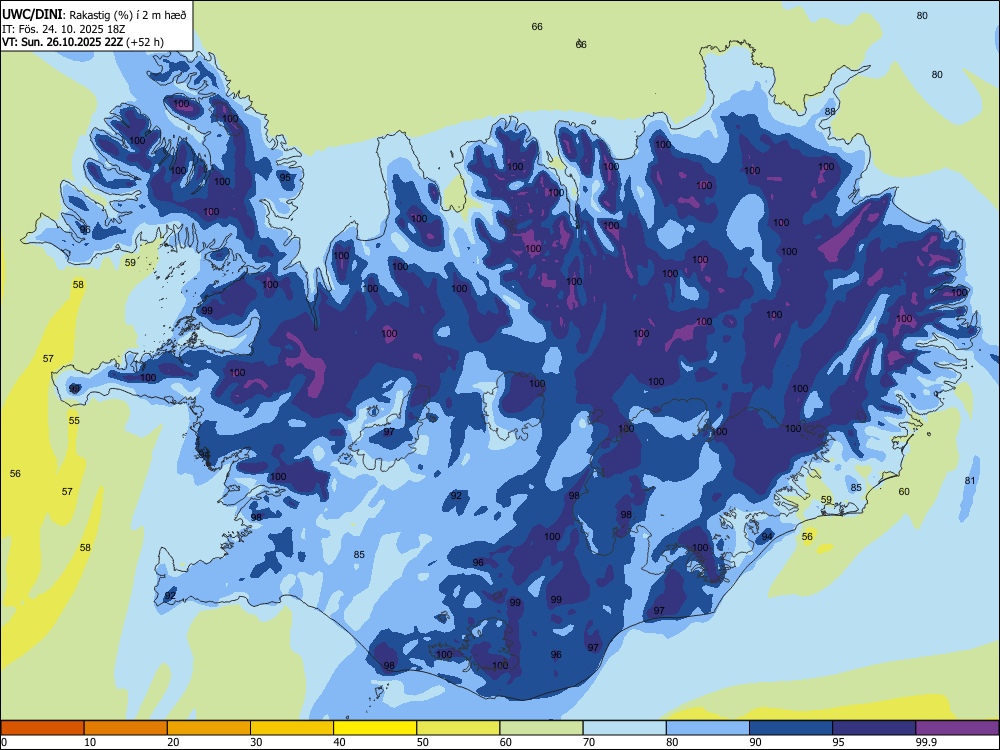
Task: Click the '10' legend scale label
Action: pos(90,742)
